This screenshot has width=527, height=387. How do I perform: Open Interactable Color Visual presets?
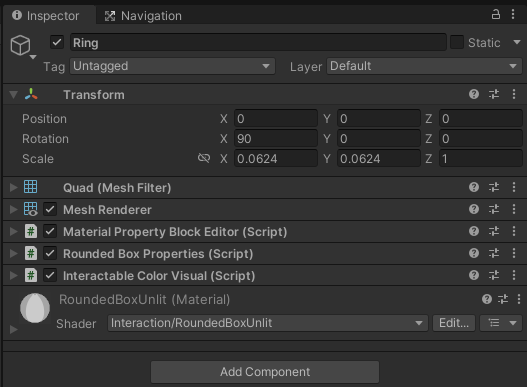coord(494,275)
